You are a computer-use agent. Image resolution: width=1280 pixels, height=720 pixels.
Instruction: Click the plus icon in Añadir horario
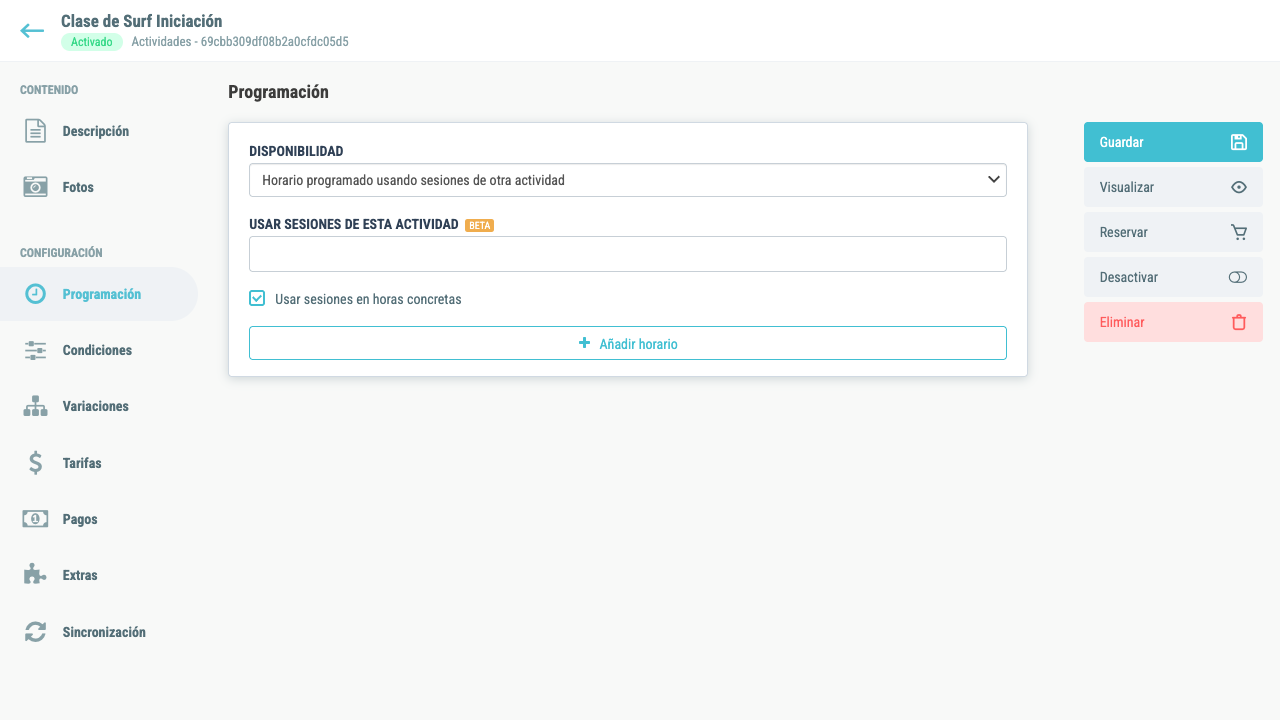[x=585, y=343]
